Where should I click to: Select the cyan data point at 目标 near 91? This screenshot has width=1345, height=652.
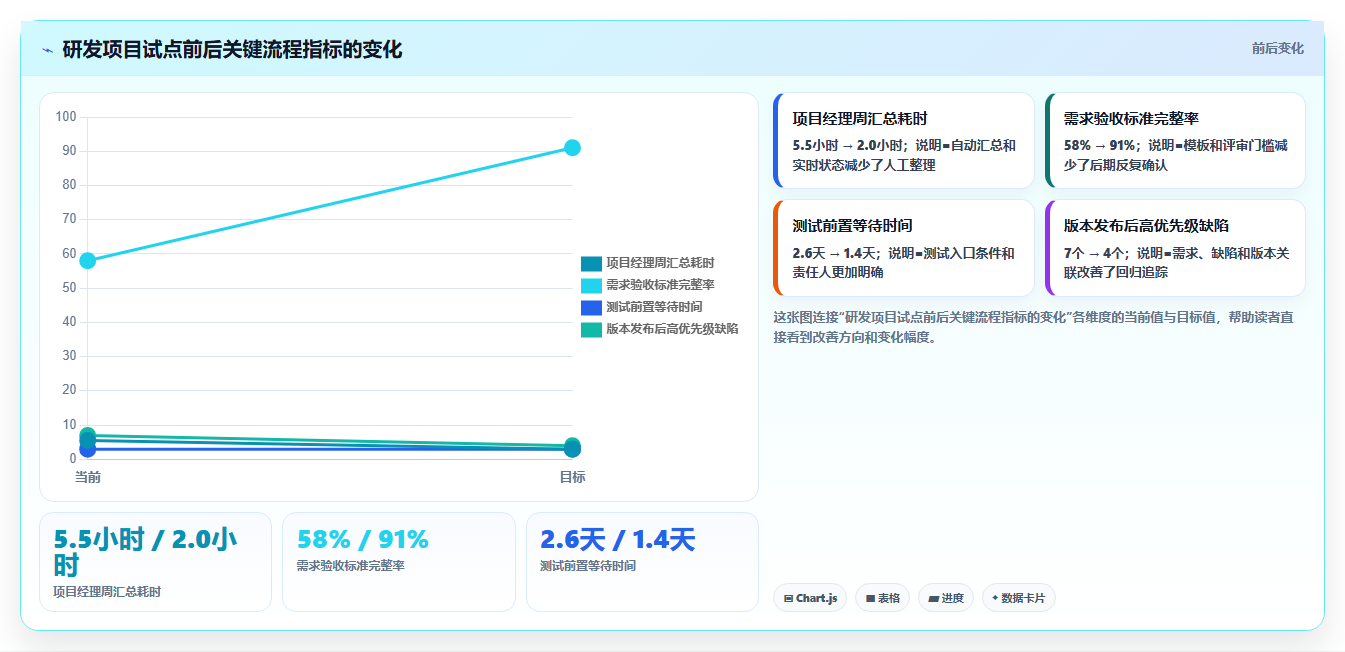coord(572,148)
